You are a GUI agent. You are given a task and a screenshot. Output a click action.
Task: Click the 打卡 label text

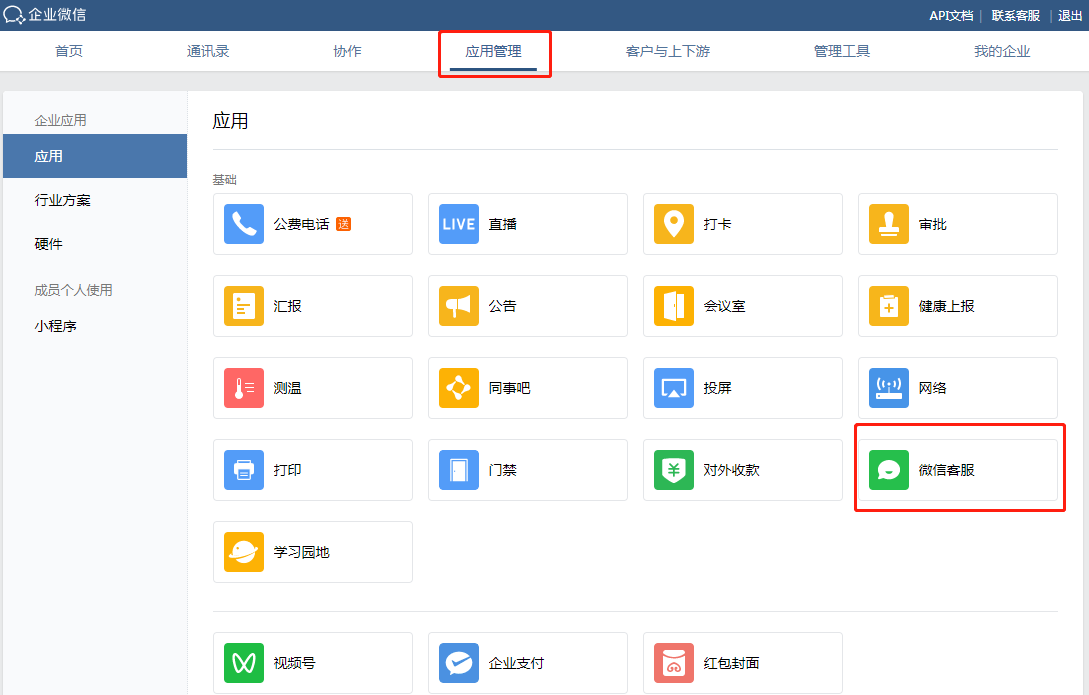pyautogui.click(x=717, y=224)
